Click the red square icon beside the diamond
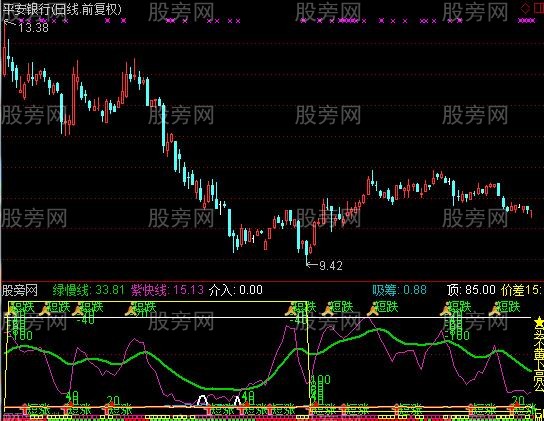Viewport: 544px width, 421px height. tap(539, 8)
